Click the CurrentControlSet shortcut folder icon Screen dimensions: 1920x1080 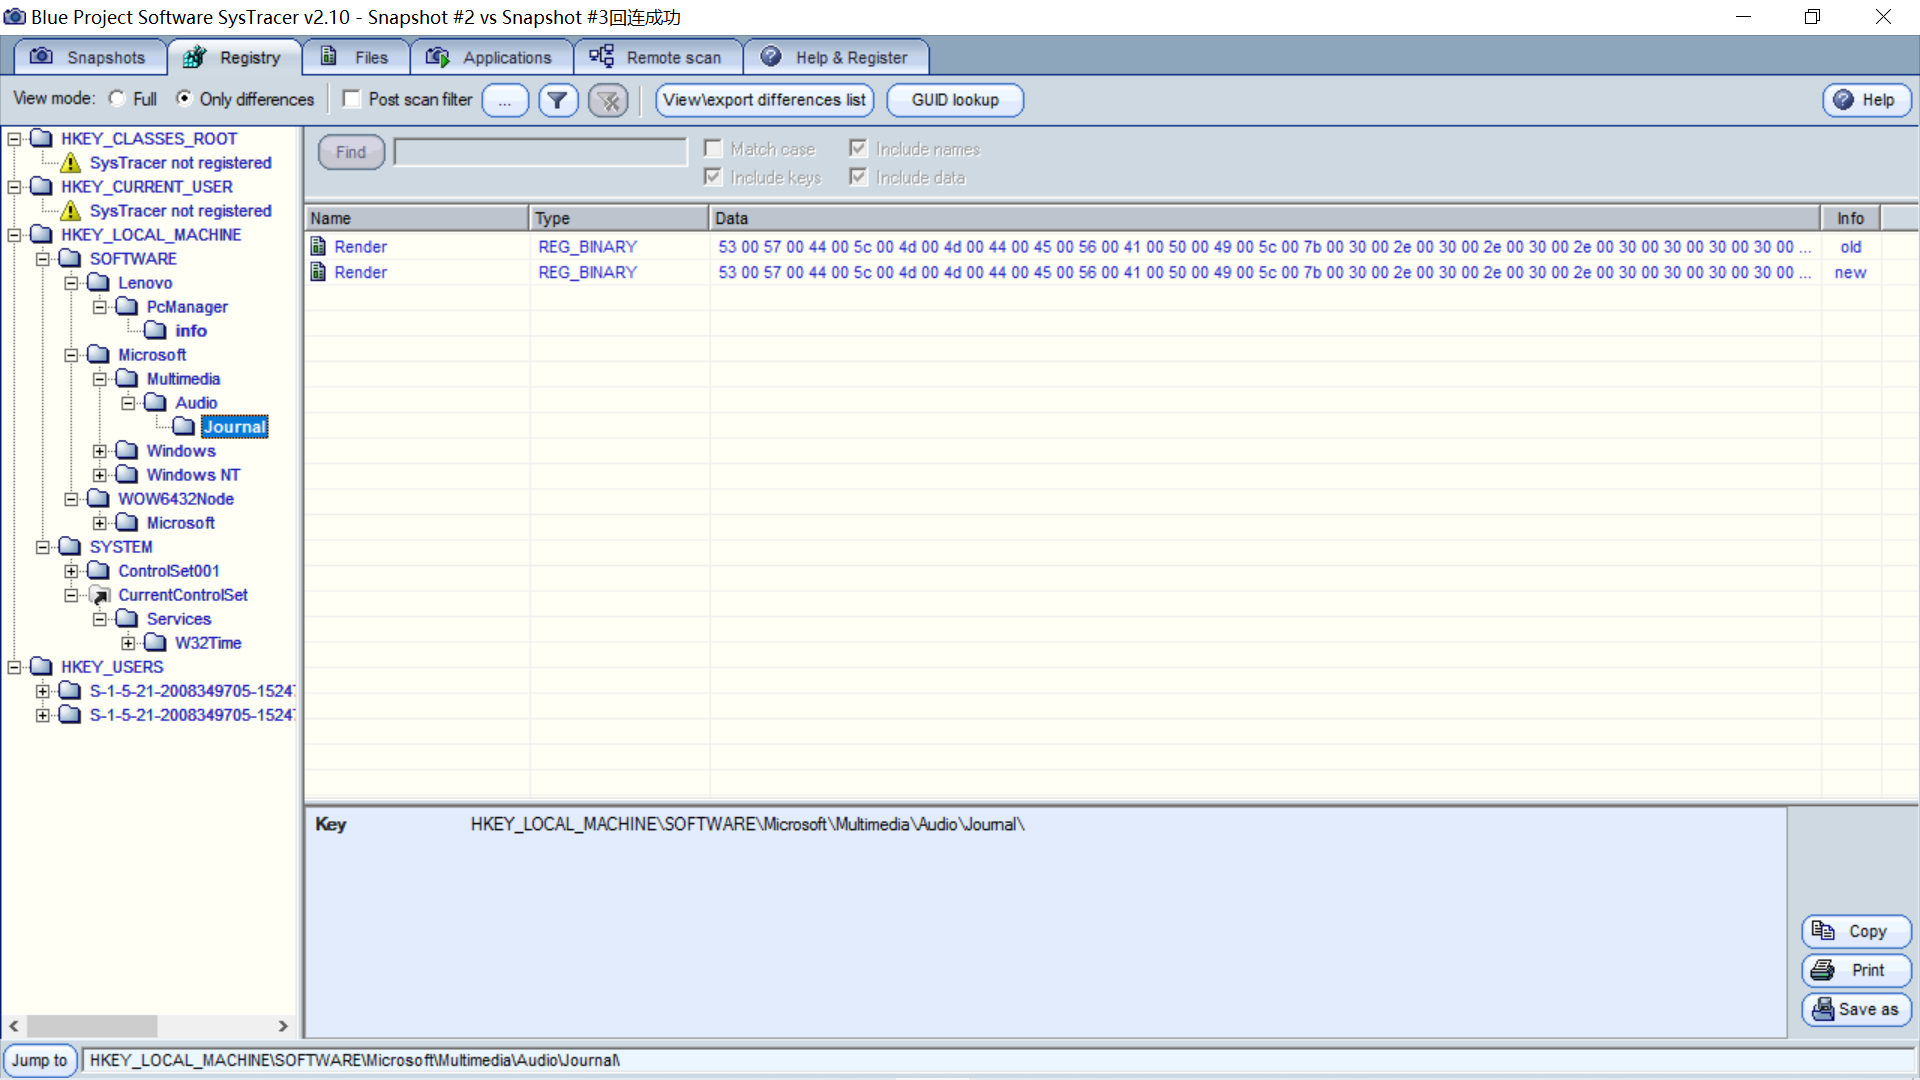click(99, 595)
